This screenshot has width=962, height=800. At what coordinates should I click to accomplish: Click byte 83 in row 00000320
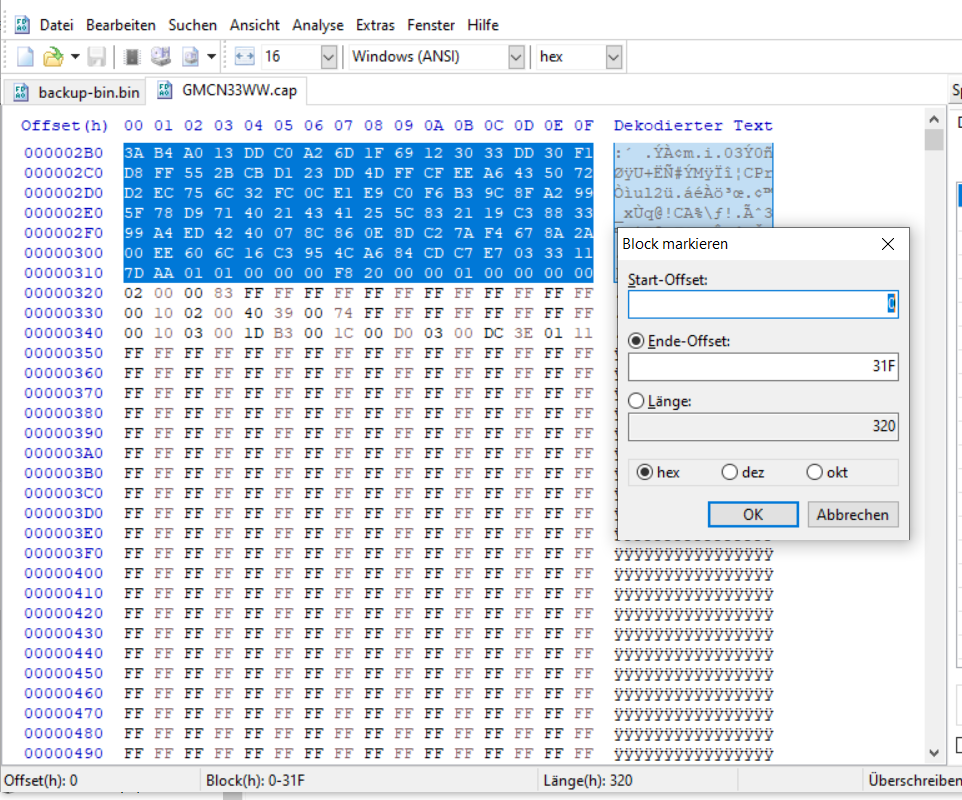click(x=223, y=293)
